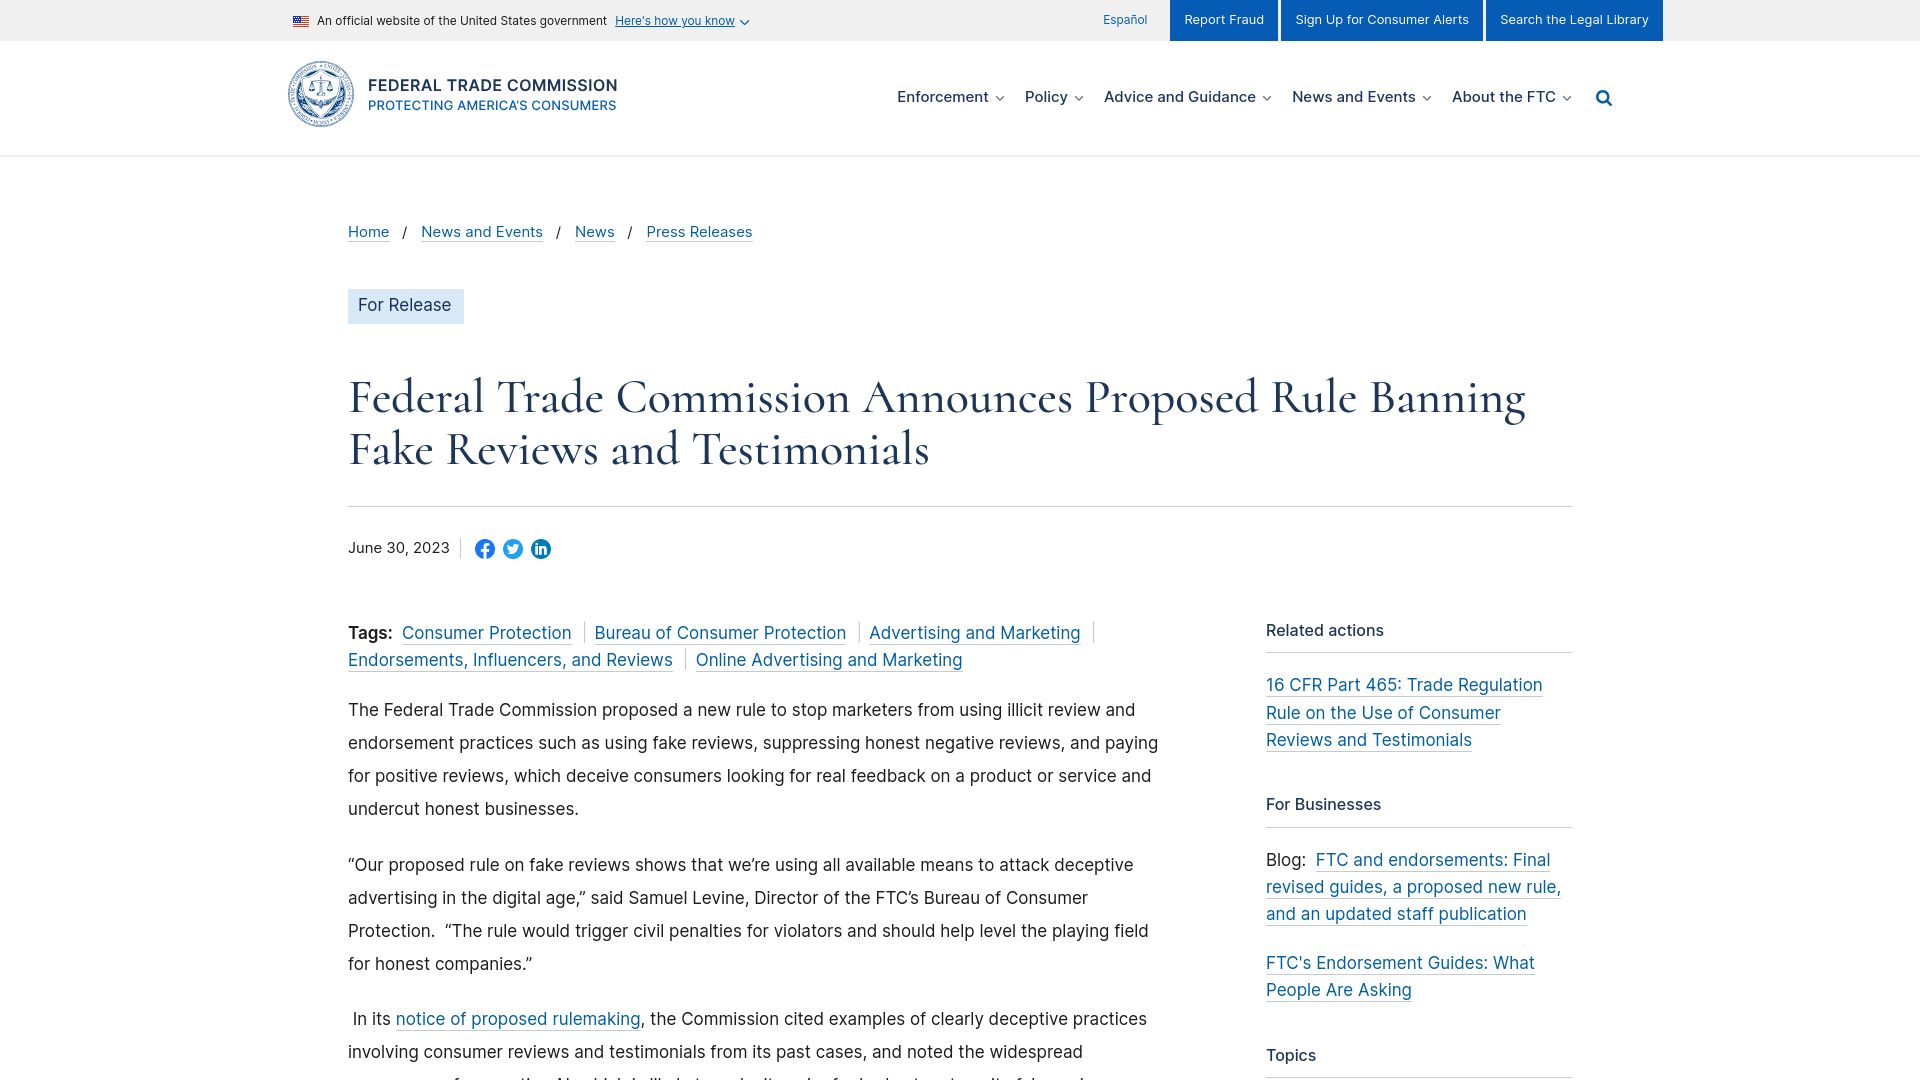
Task: Click the For Businesses heading
Action: click(1323, 805)
